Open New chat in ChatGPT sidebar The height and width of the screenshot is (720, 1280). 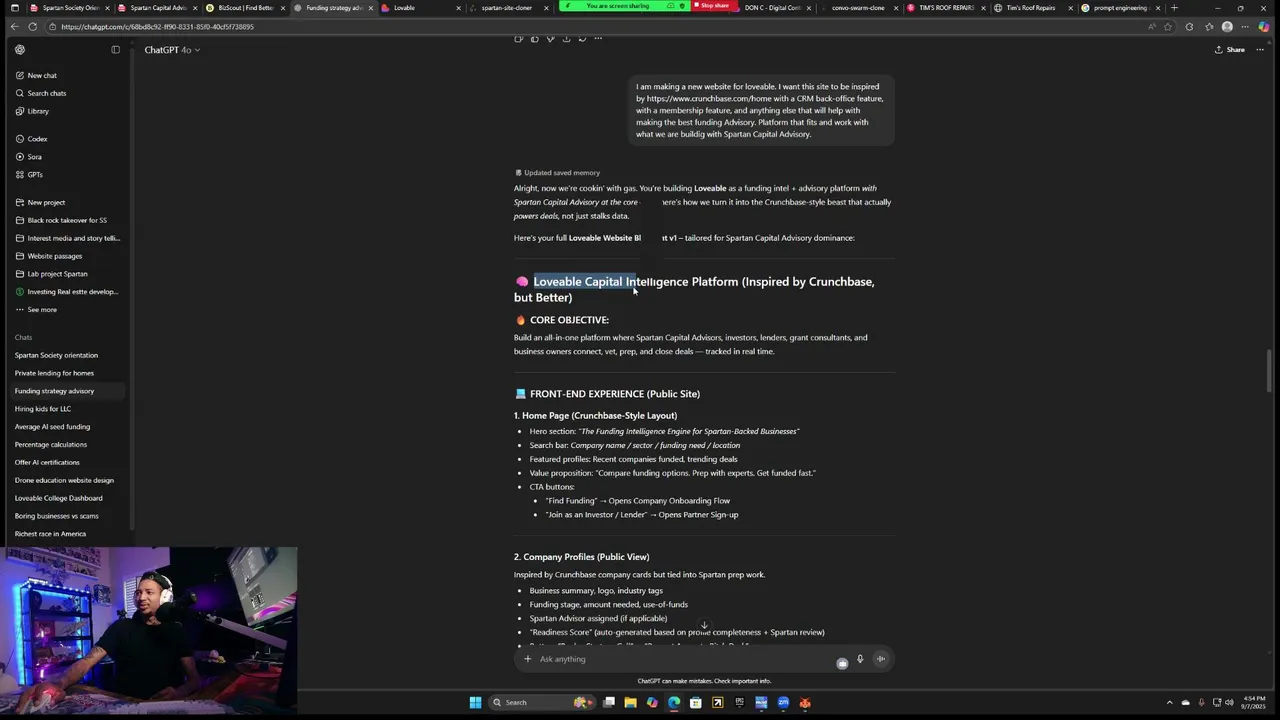pyautogui.click(x=36, y=75)
